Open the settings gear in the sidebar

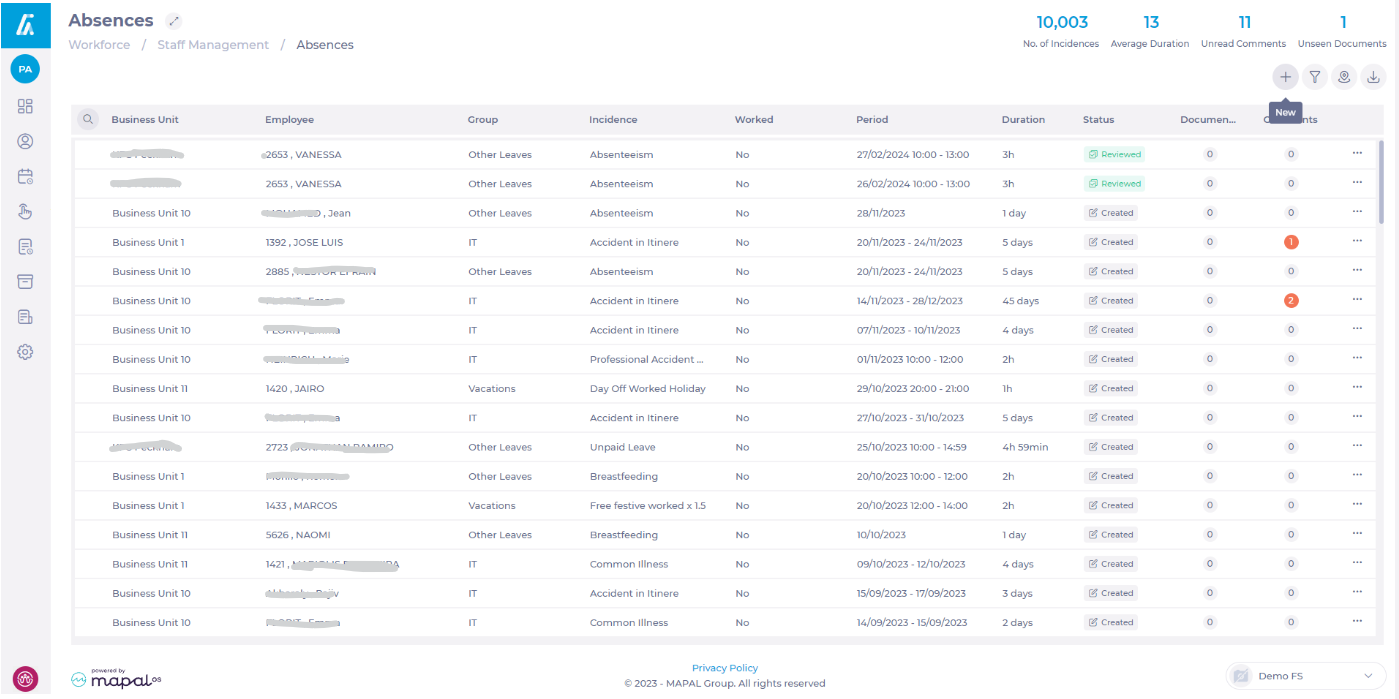click(25, 352)
